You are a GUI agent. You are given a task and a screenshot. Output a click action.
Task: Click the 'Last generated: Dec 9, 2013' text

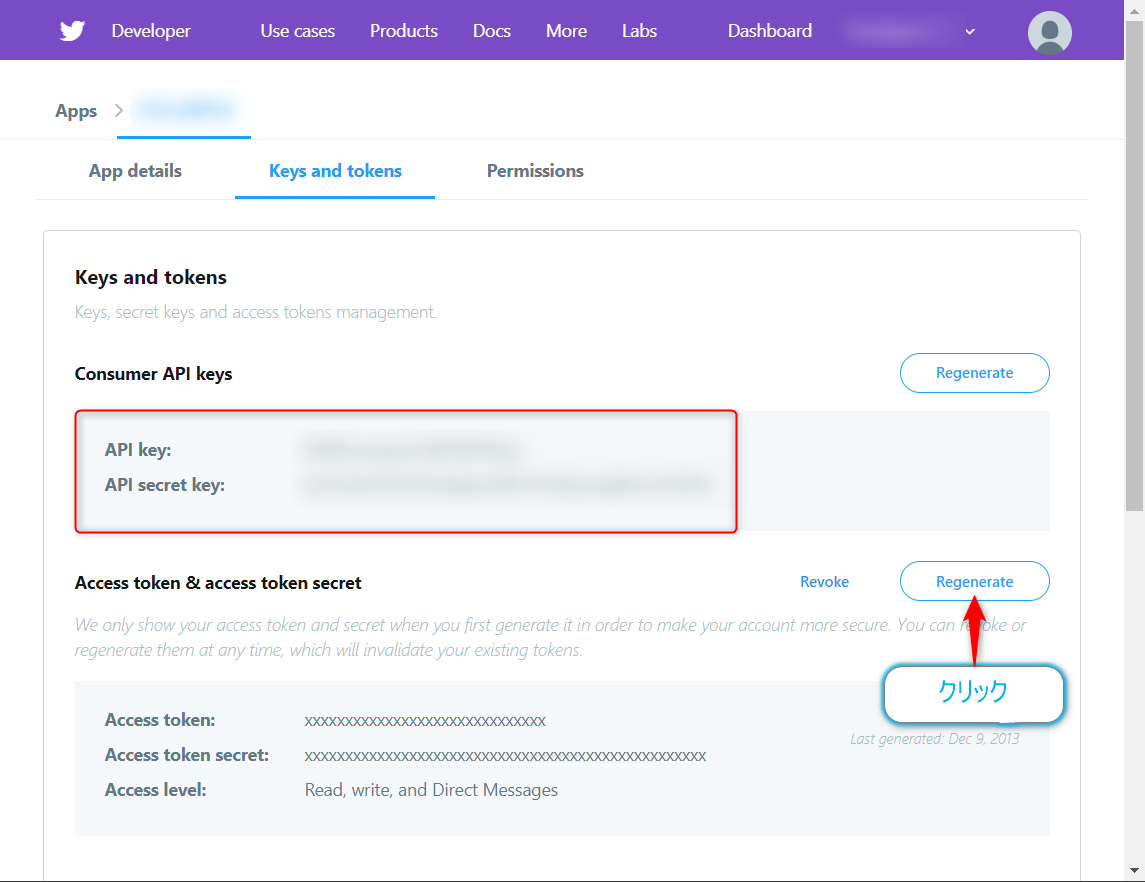click(935, 739)
